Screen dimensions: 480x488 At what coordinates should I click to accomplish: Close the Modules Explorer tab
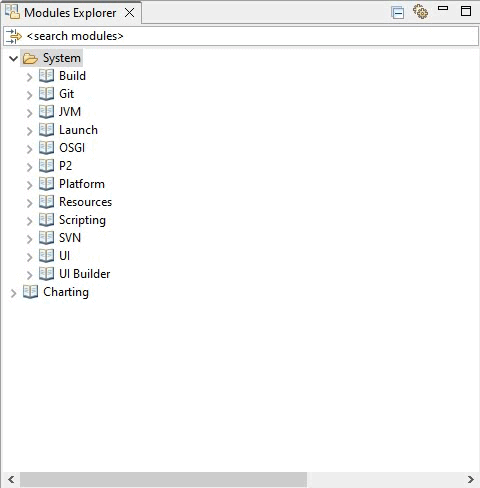(x=129, y=13)
